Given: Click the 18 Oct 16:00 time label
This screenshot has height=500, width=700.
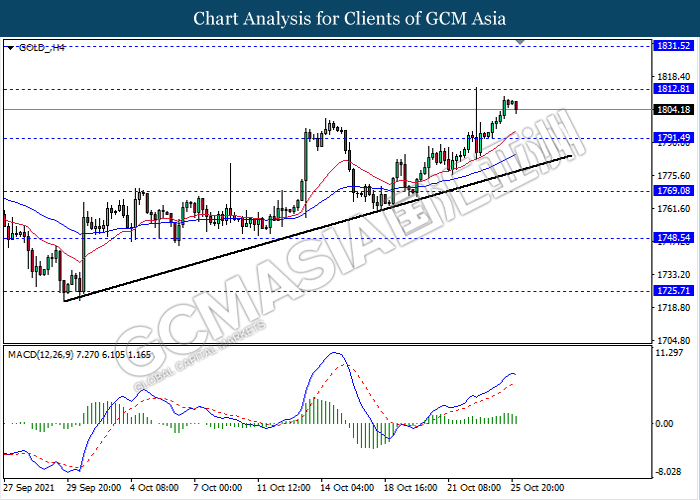Looking at the screenshot, I should point(411,488).
